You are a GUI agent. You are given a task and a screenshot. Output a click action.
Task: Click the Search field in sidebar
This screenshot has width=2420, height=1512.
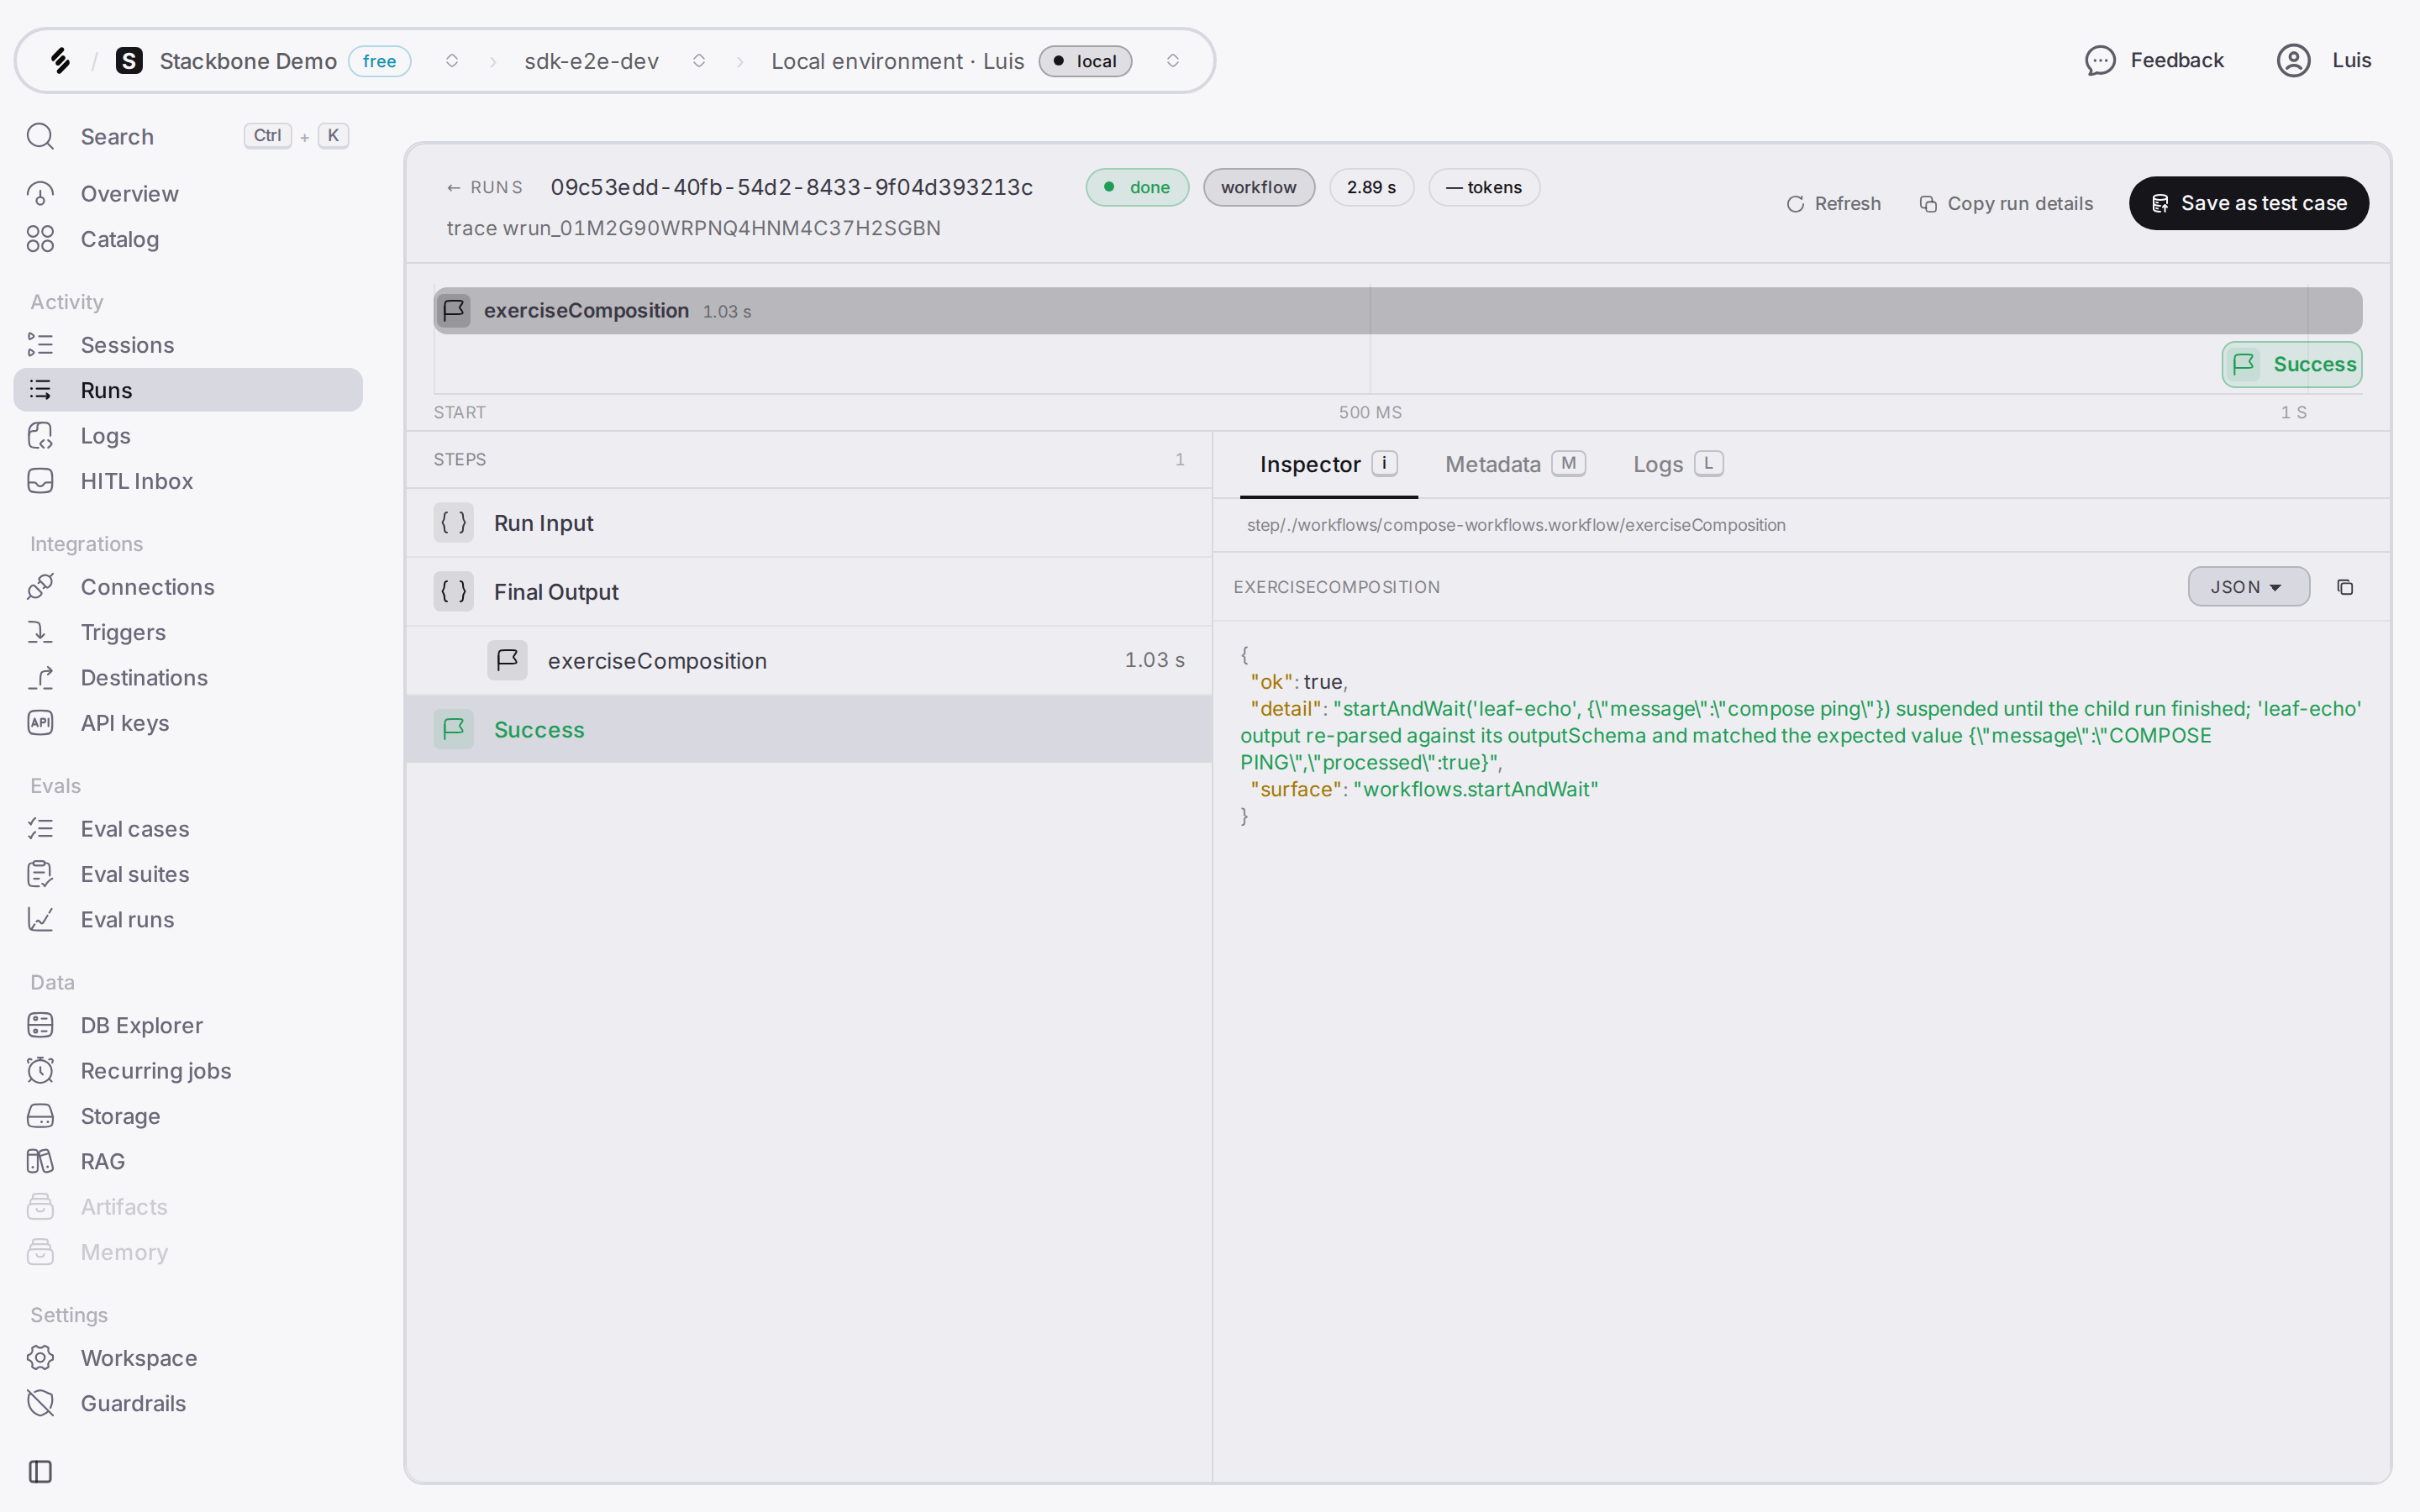pyautogui.click(x=188, y=136)
